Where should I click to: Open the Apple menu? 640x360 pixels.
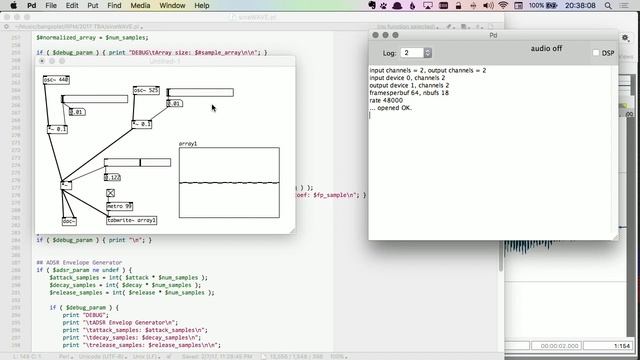coord(13,5)
